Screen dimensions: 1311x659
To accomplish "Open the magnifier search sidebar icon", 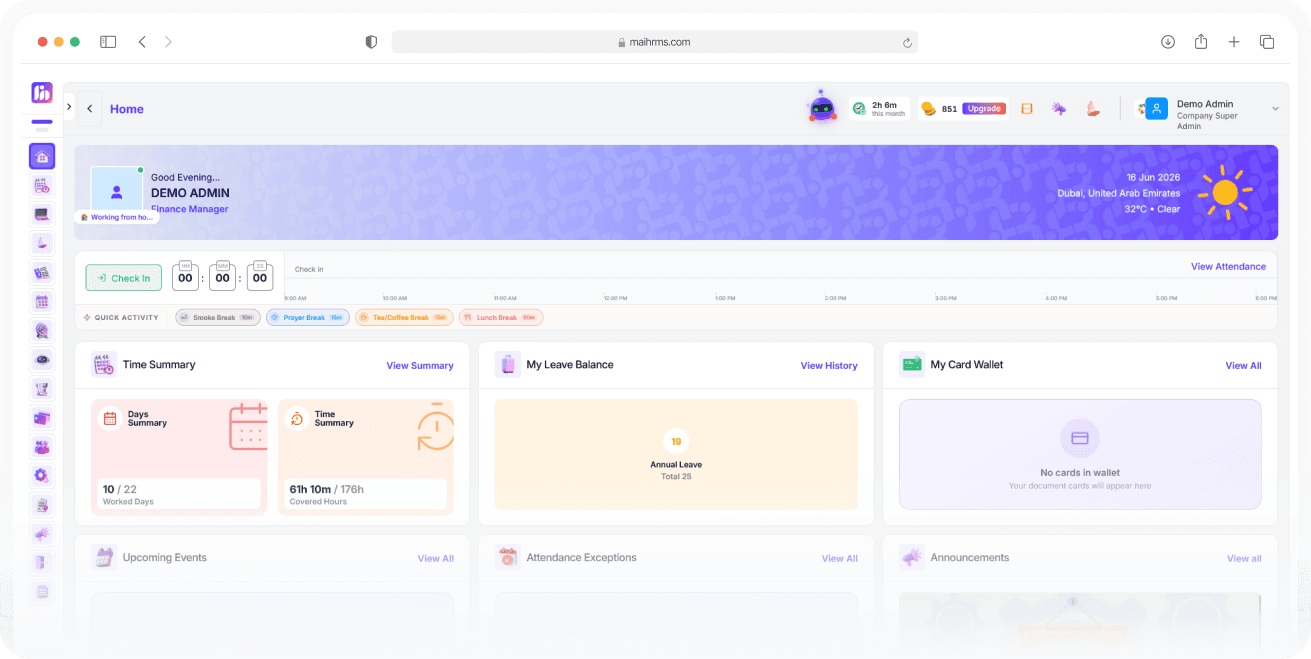I will click(x=42, y=330).
